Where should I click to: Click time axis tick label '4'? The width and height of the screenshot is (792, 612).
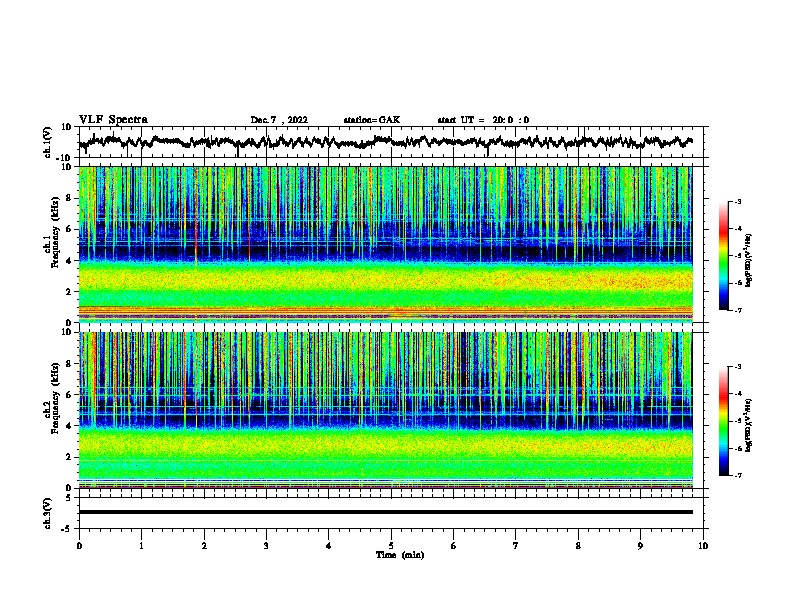coord(329,546)
